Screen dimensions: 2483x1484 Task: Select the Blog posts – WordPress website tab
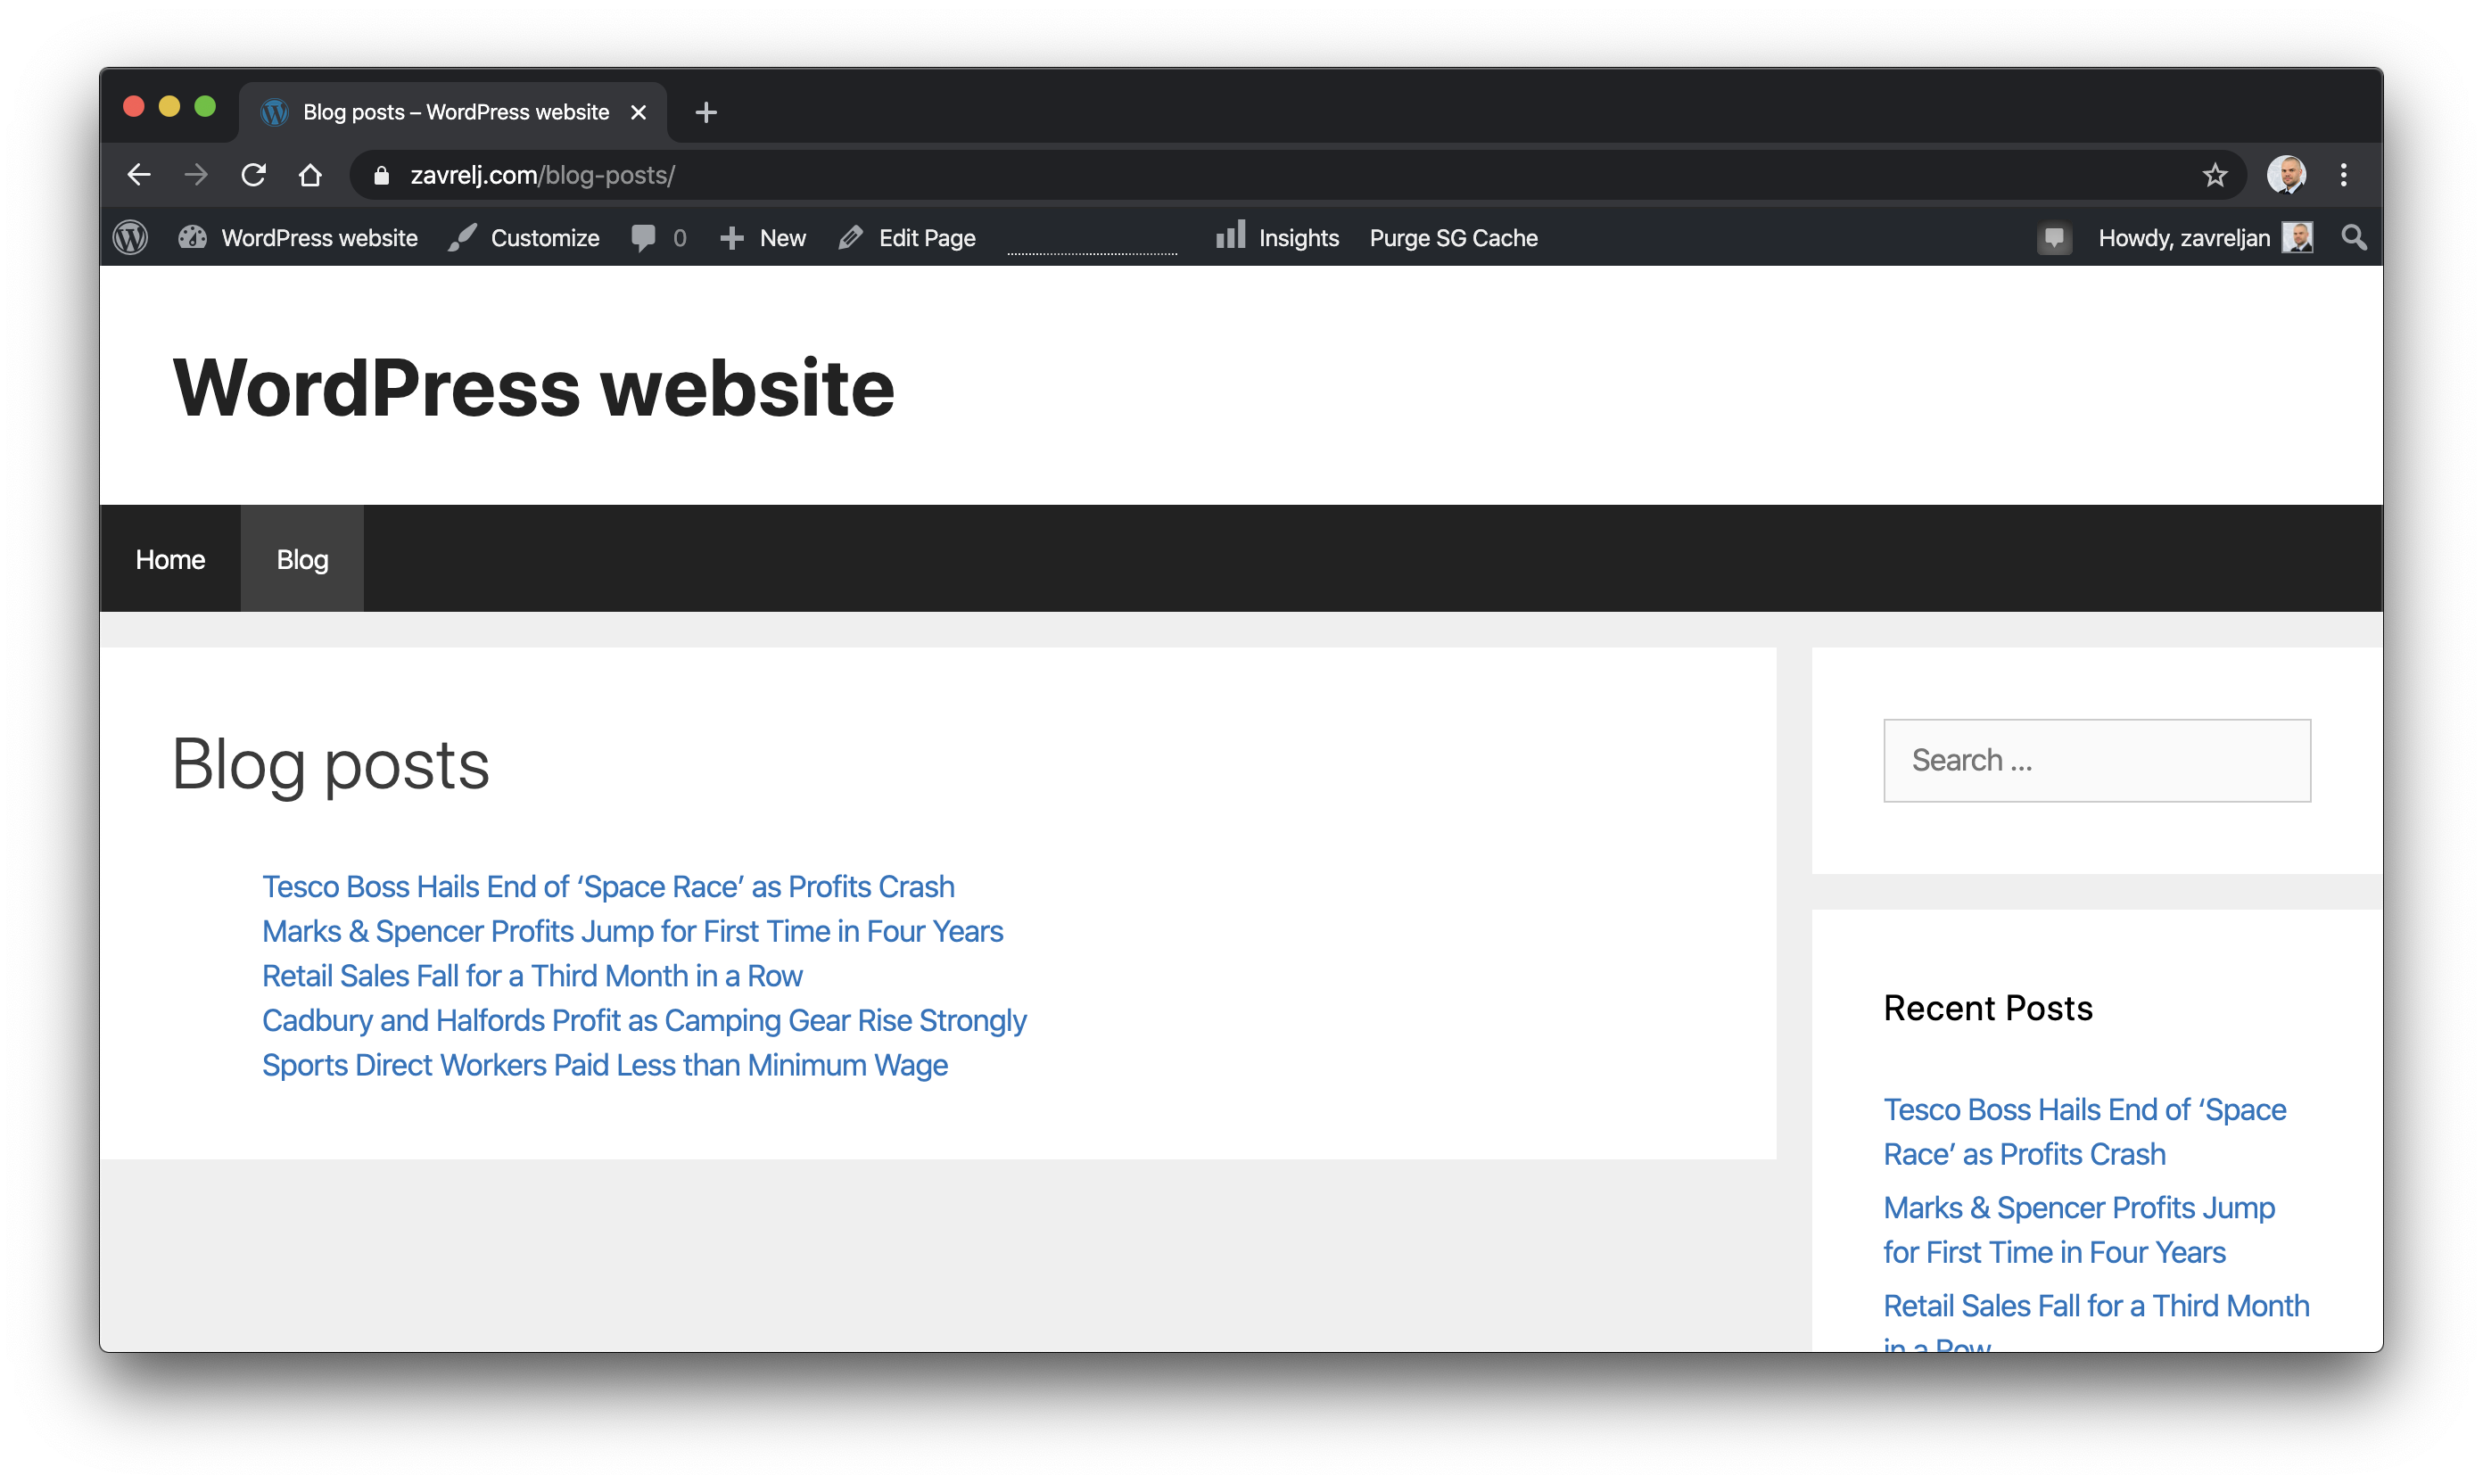[453, 112]
